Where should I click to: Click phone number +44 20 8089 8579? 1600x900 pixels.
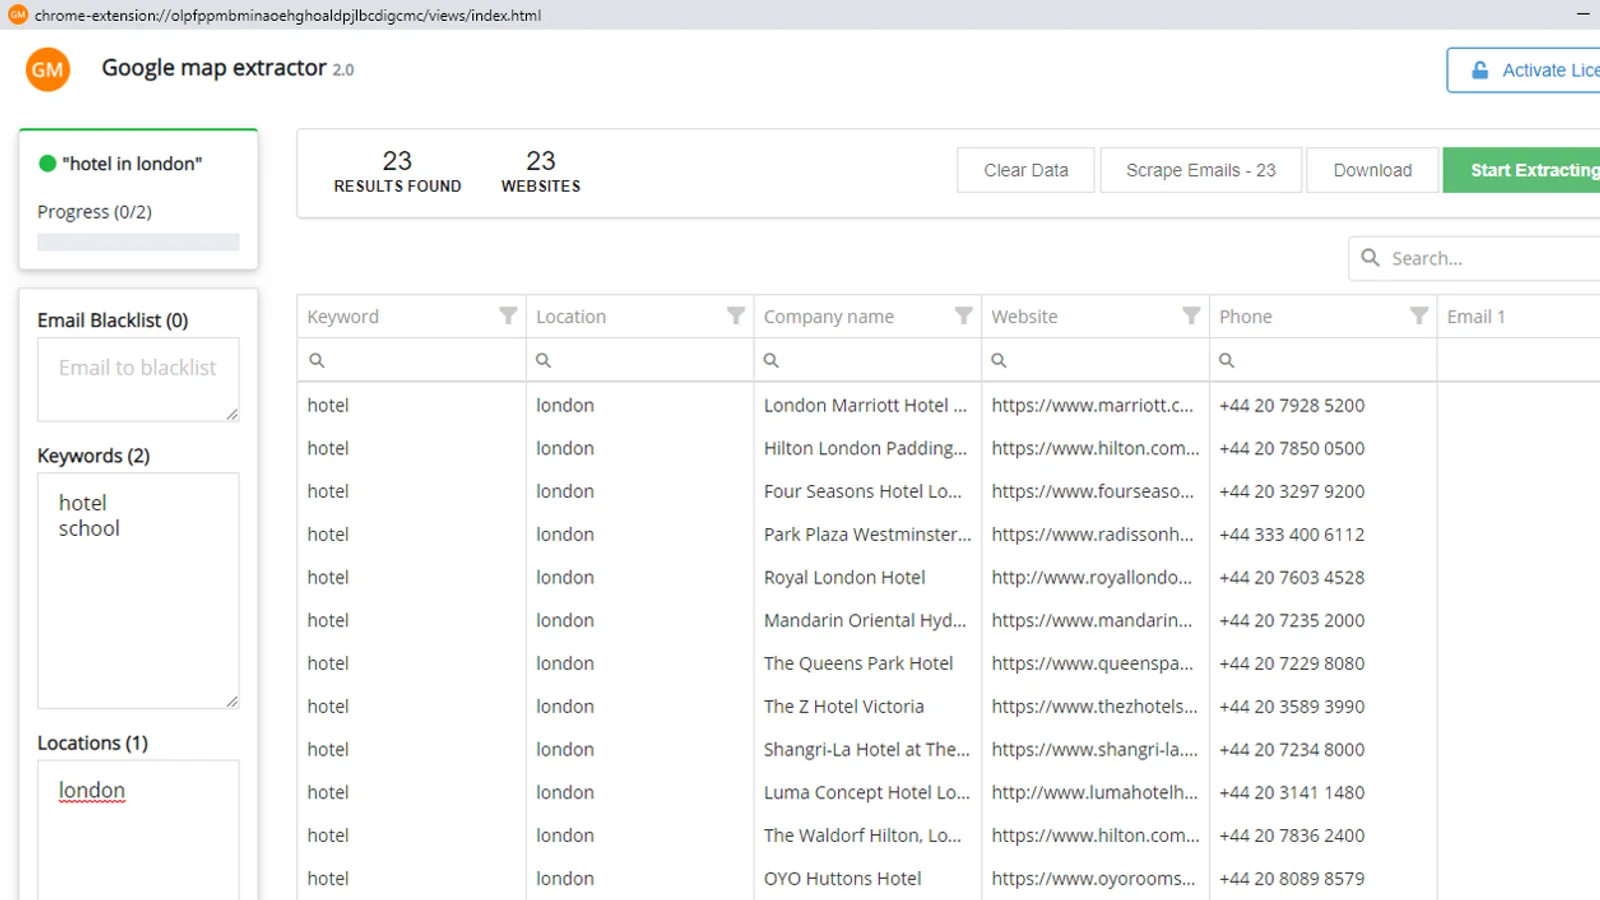[x=1292, y=878]
